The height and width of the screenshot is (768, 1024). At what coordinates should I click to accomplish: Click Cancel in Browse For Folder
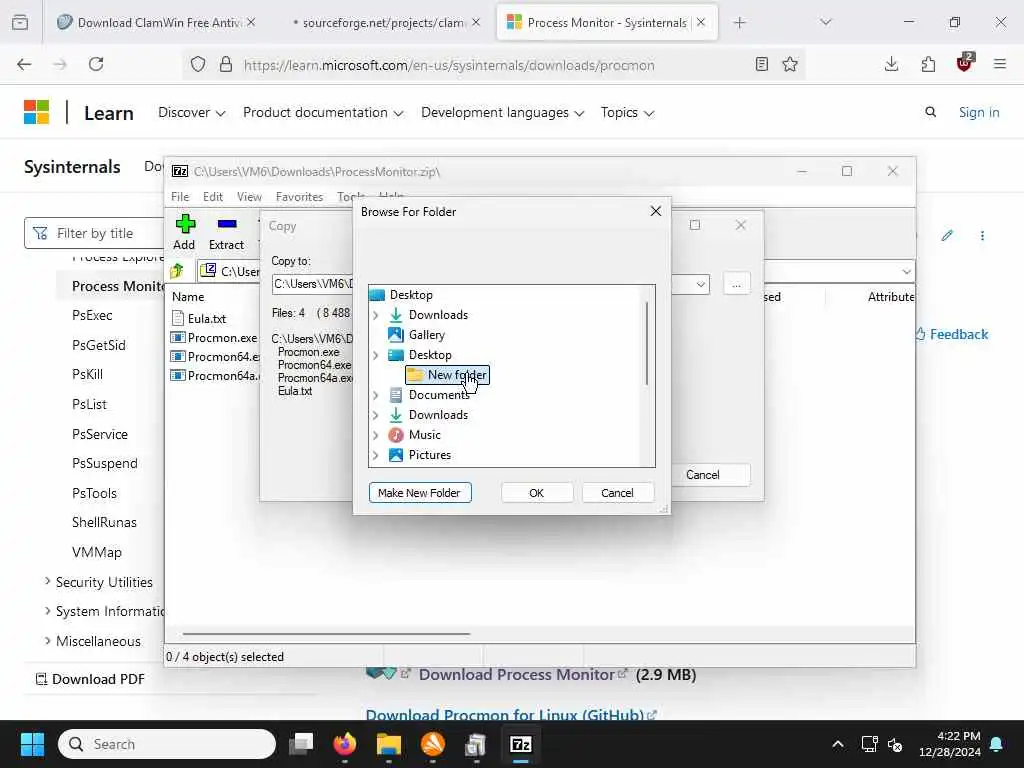pyautogui.click(x=617, y=493)
